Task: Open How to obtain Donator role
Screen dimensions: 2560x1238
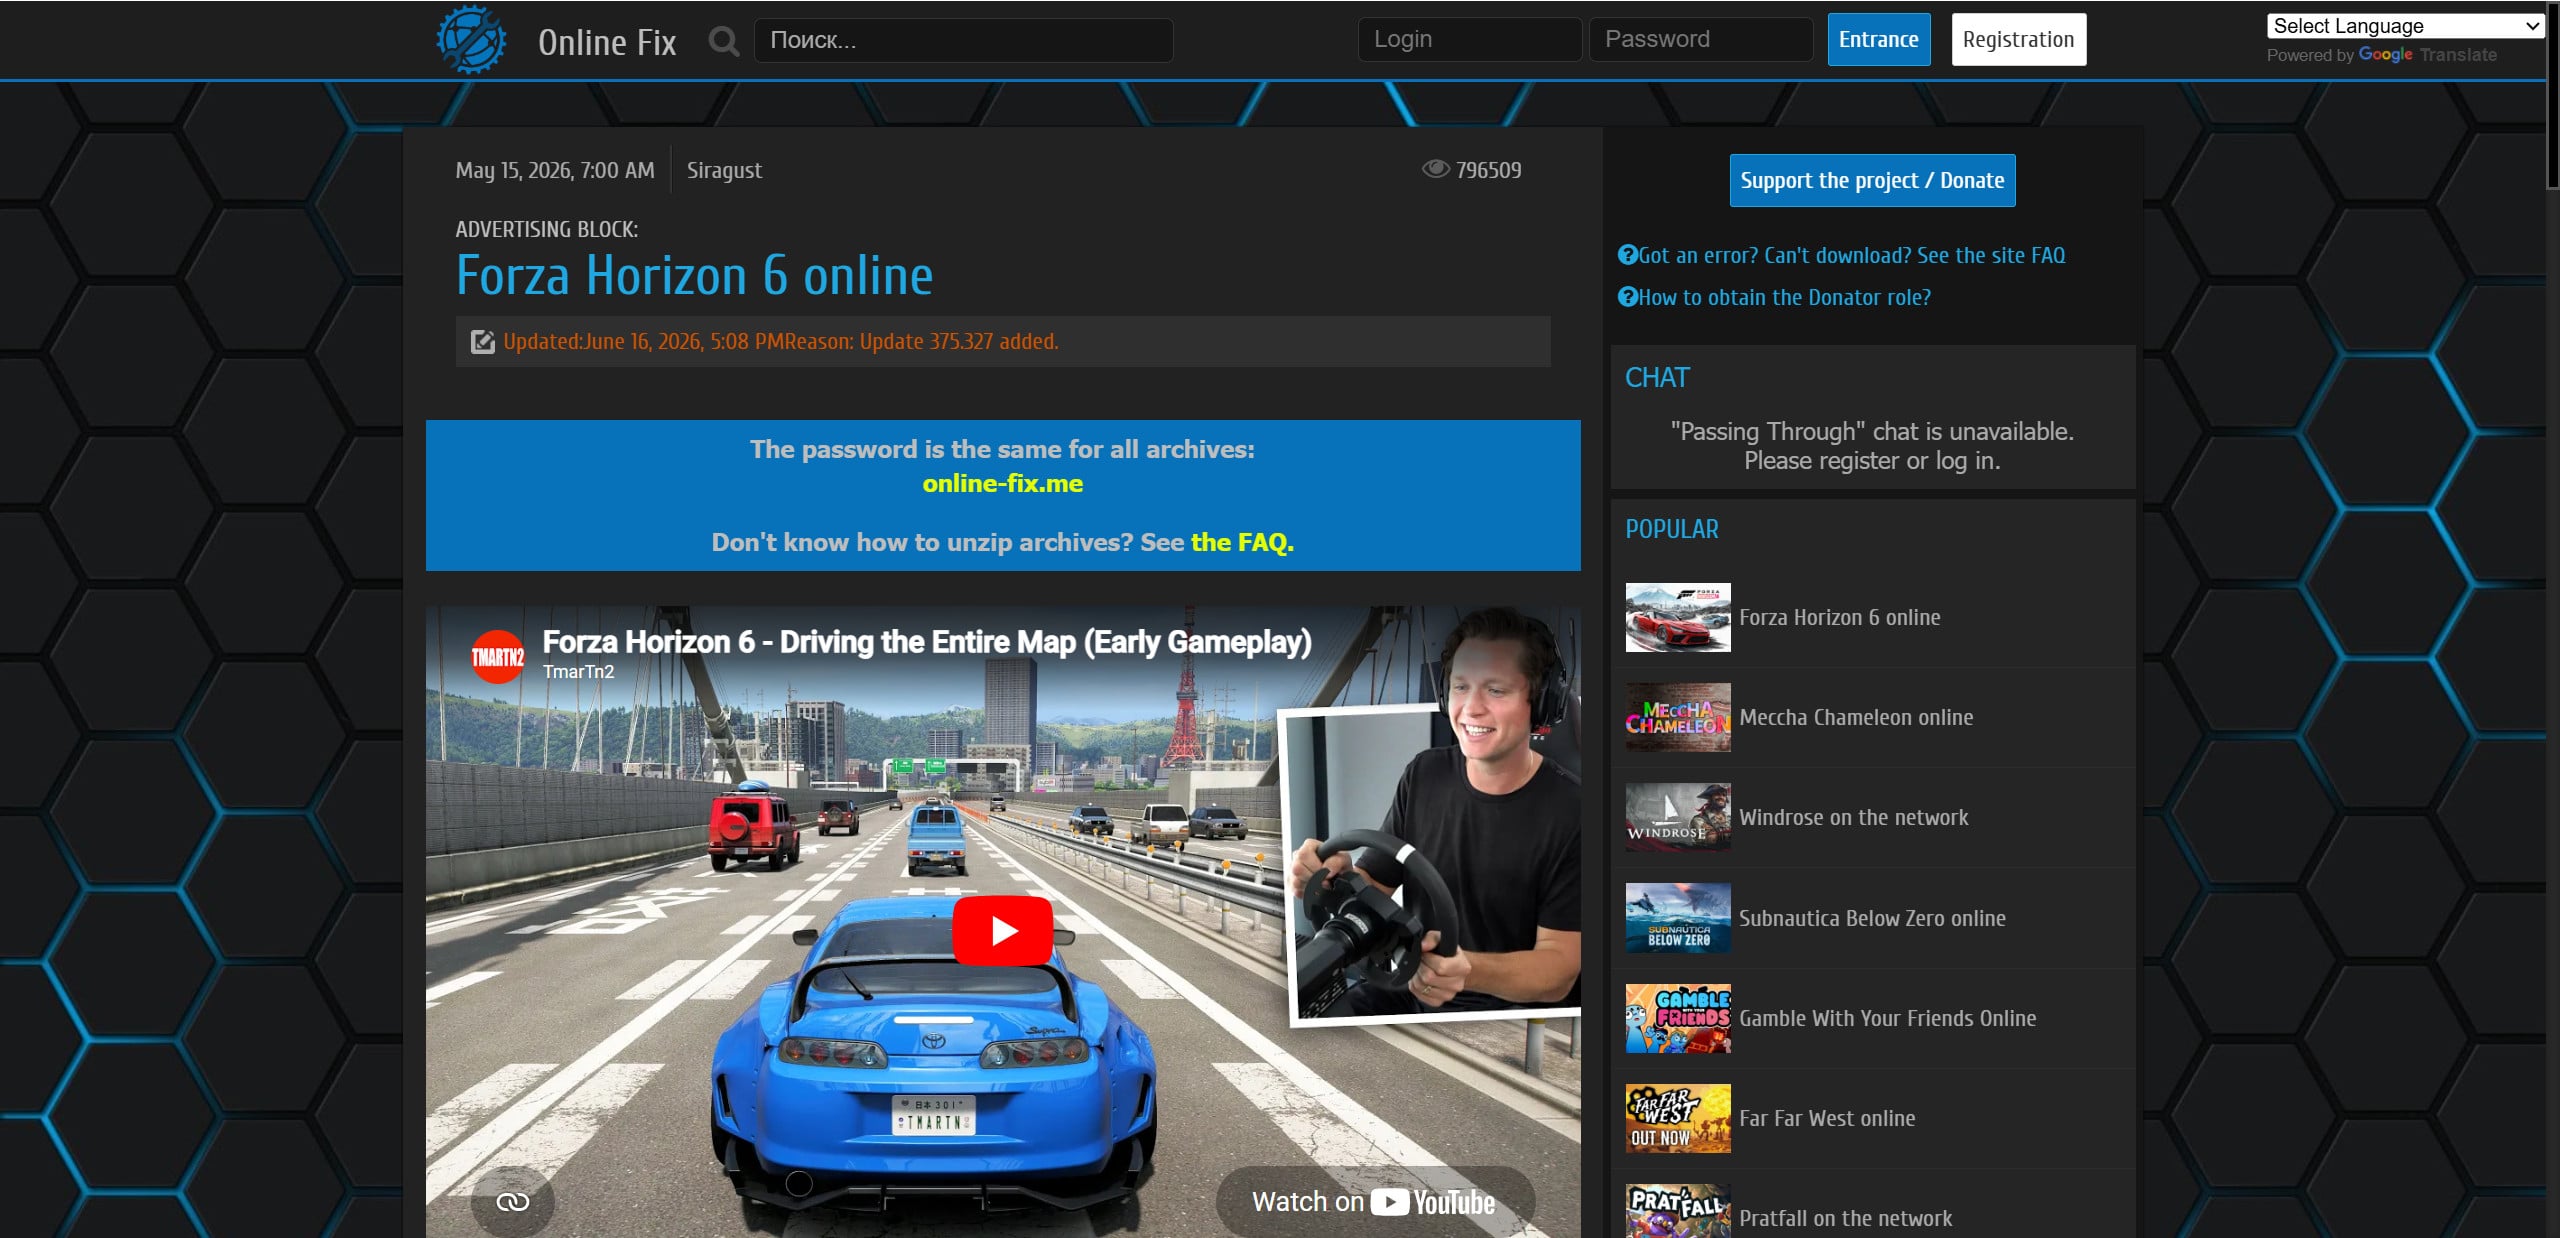Action: pos(1784,297)
